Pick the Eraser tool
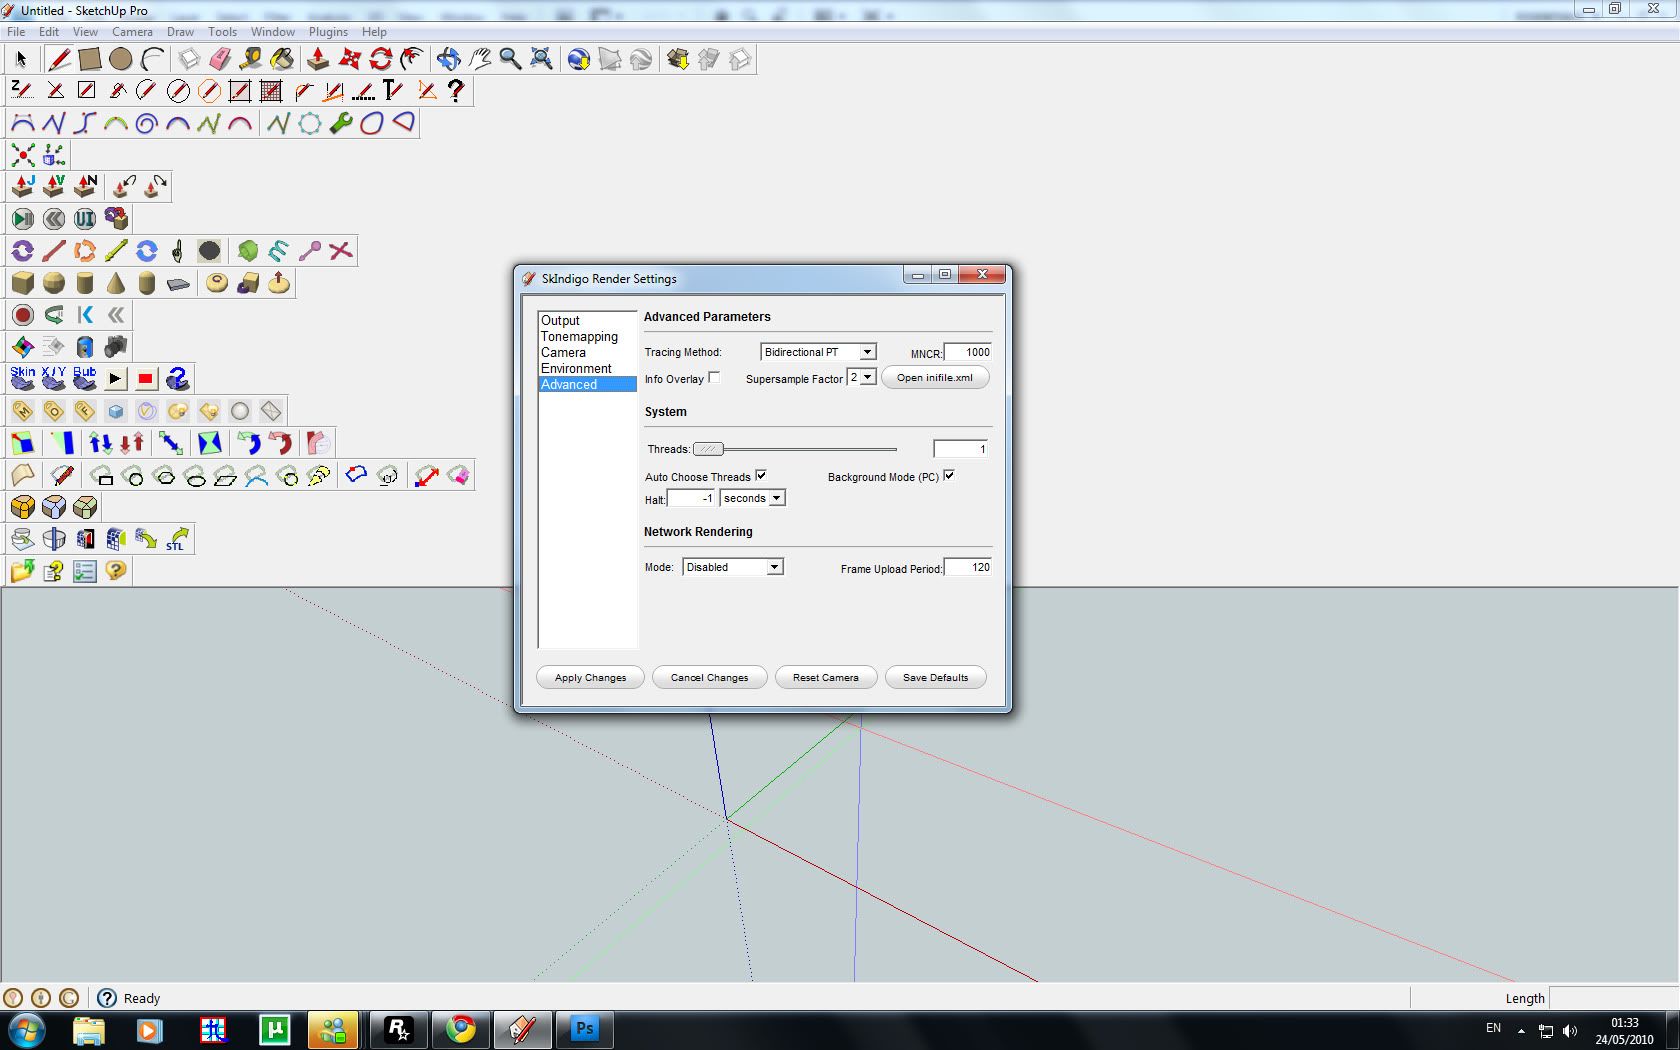Image resolution: width=1680 pixels, height=1050 pixels. coord(220,60)
